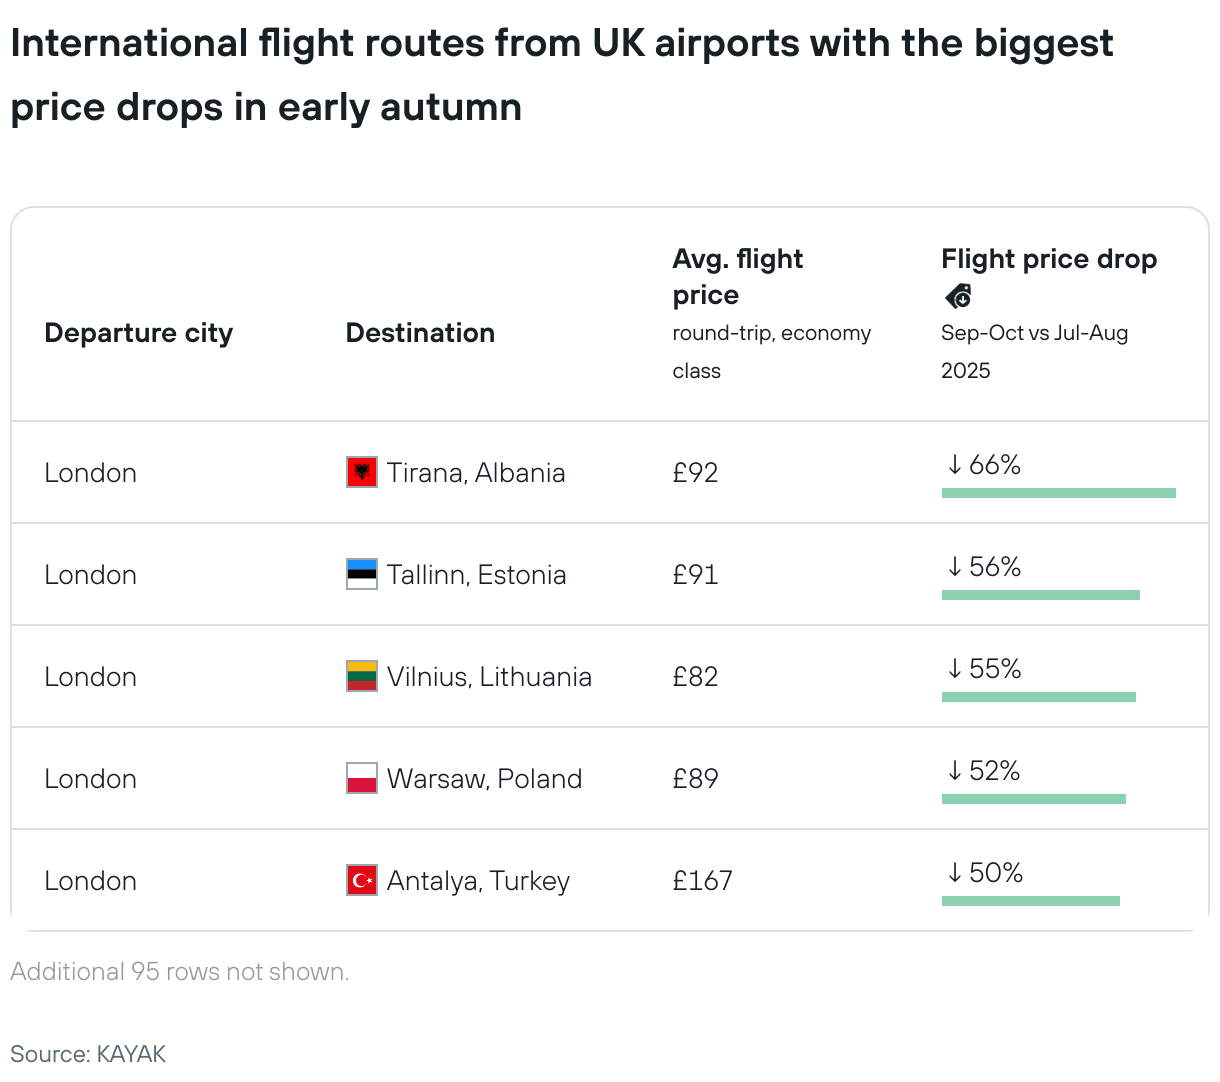This screenshot has width=1220, height=1082.
Task: Select the Departure city column header
Action: tap(138, 333)
